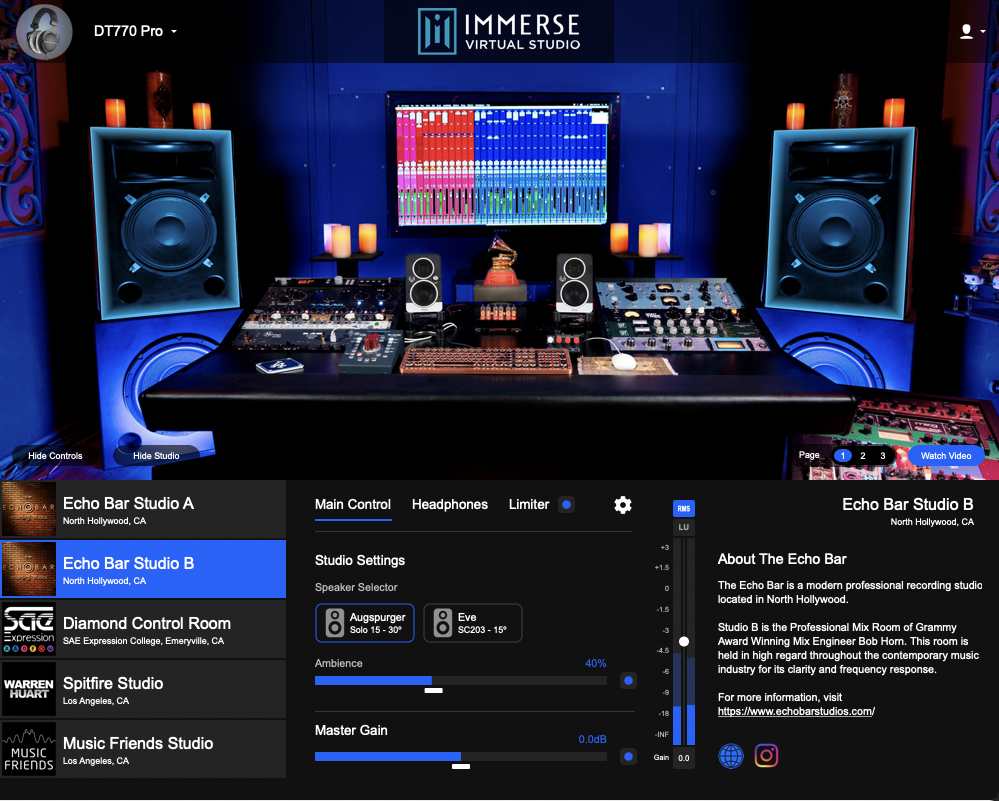The height and width of the screenshot is (801, 999).
Task: Click the Master Gain slider bar
Action: [461, 756]
